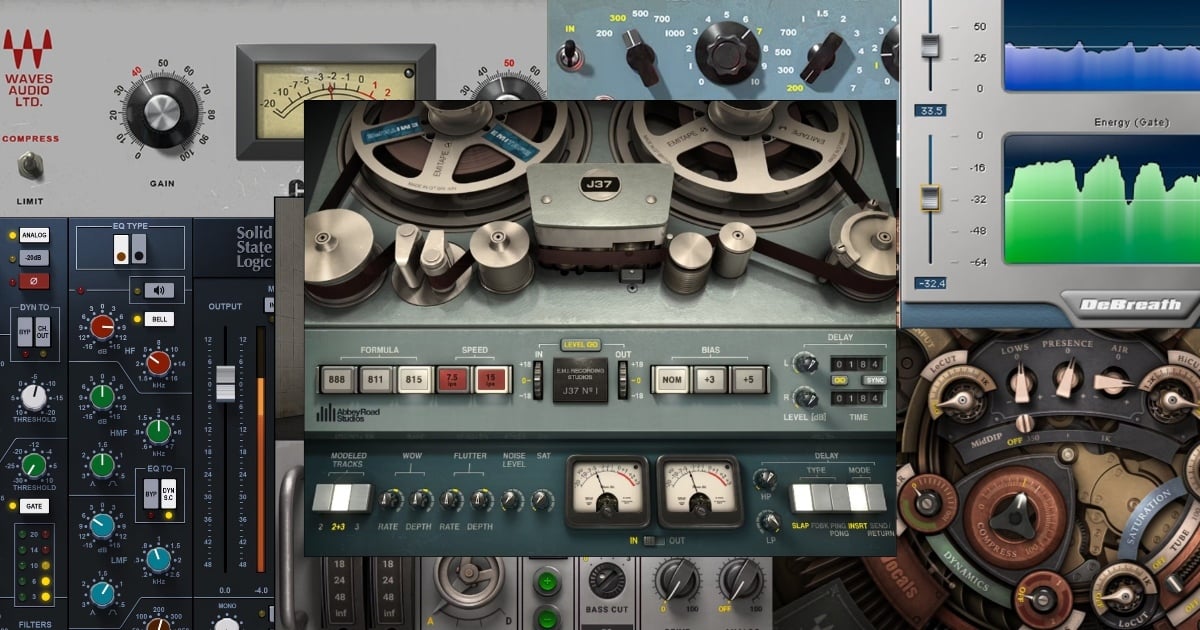Screen dimensions: 1200x630
Task: Click the DeBreath lower threshold fader at -32.4
Action: click(931, 198)
